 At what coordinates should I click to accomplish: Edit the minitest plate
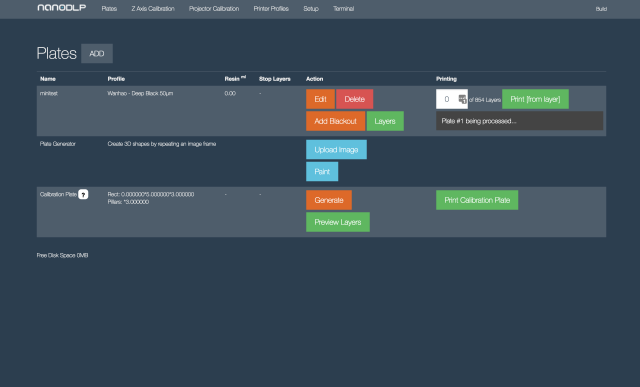coord(320,99)
